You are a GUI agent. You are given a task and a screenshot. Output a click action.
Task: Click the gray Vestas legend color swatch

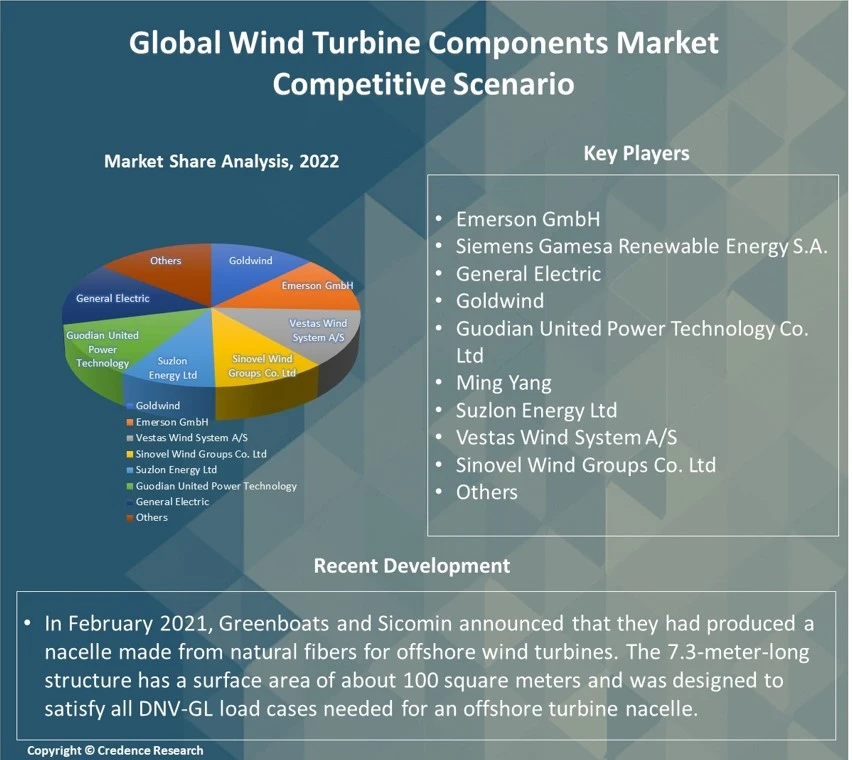pos(129,438)
